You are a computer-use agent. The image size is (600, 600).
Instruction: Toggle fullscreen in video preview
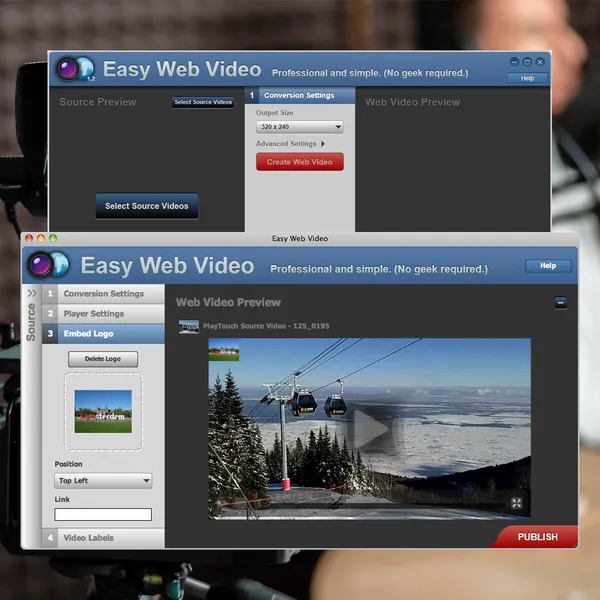coord(517,503)
